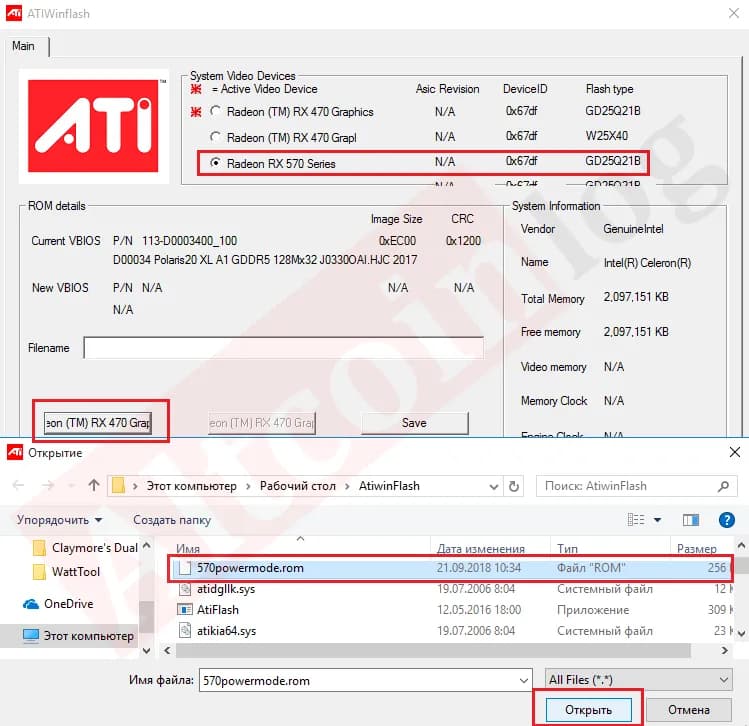Expand the Имя файла dropdown arrow
This screenshot has height=726, width=749.
[524, 681]
